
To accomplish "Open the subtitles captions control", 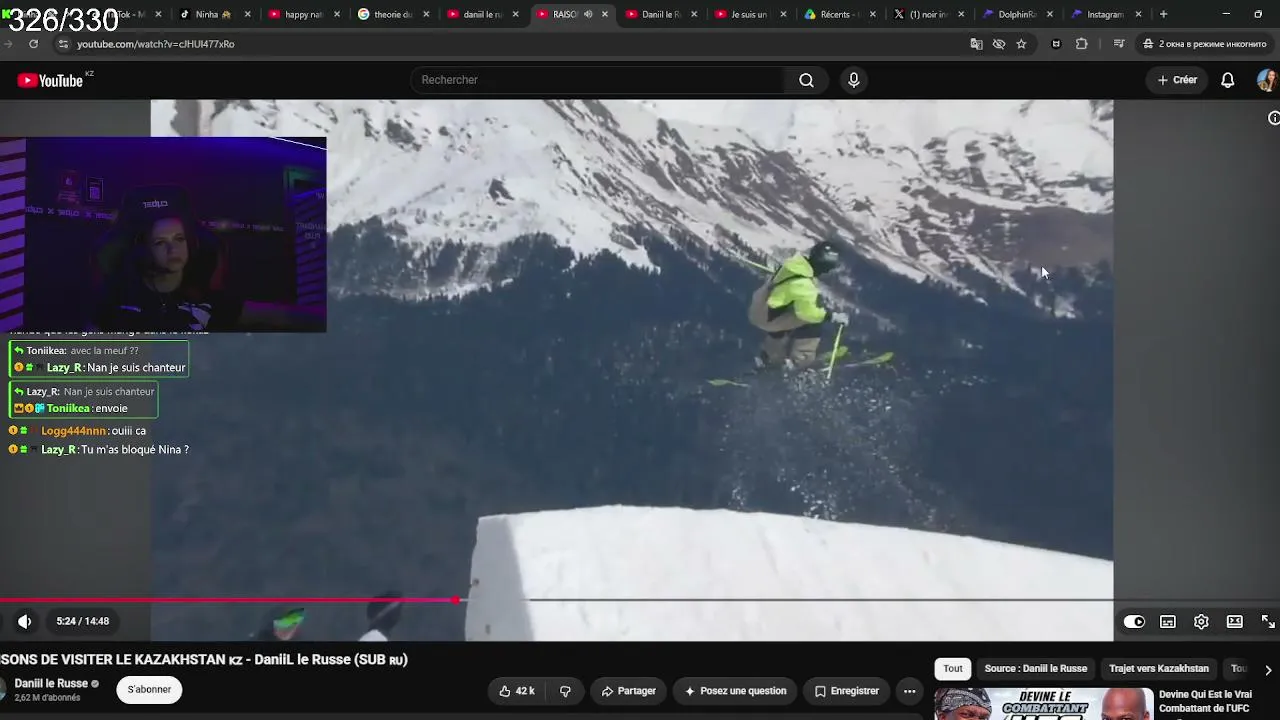I will [1167, 621].
